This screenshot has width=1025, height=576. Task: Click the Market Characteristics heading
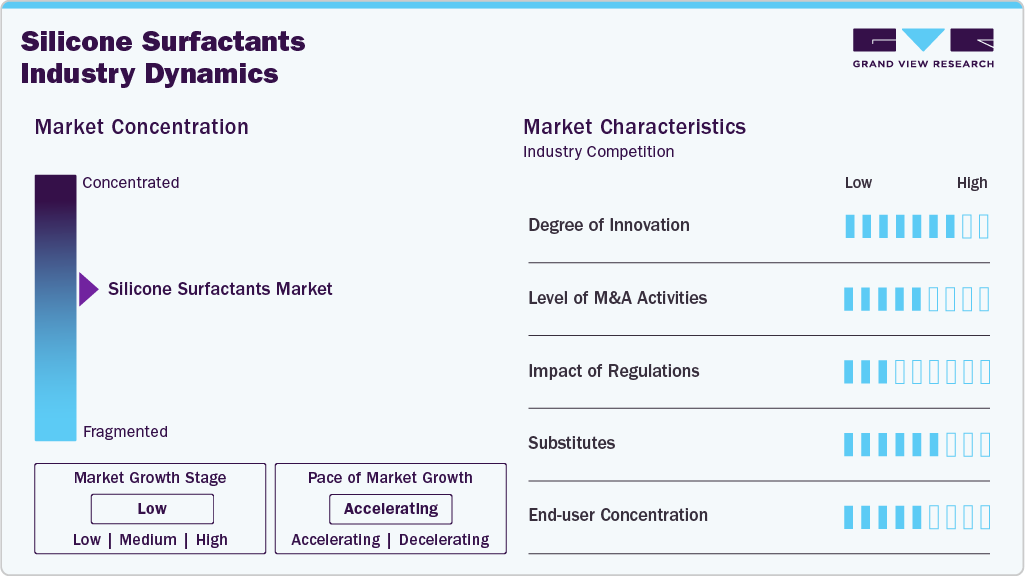click(x=634, y=127)
